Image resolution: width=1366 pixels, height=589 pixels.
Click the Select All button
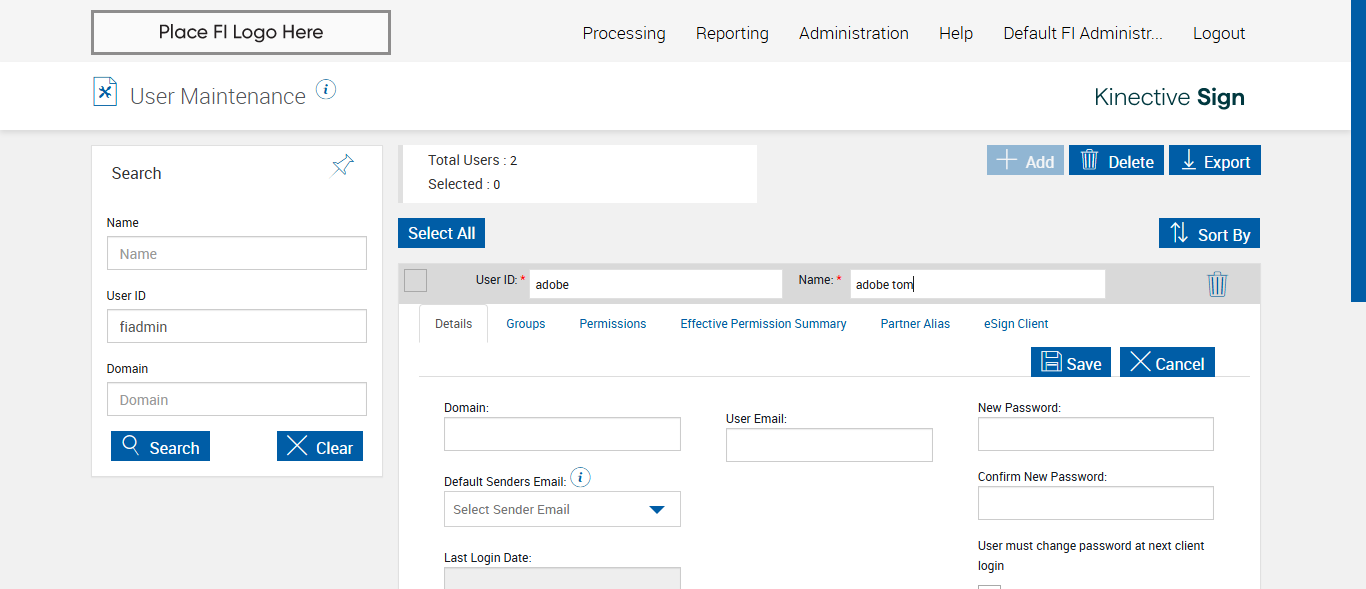(441, 233)
